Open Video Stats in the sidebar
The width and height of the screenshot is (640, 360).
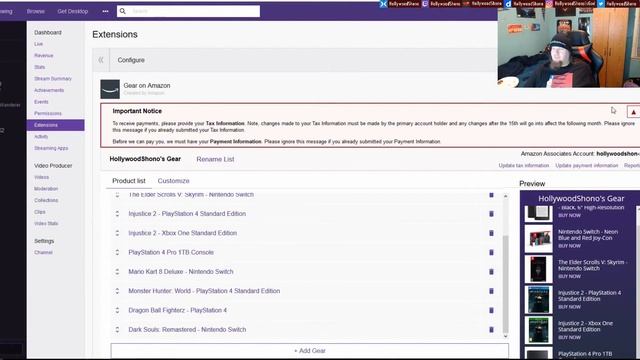46,224
